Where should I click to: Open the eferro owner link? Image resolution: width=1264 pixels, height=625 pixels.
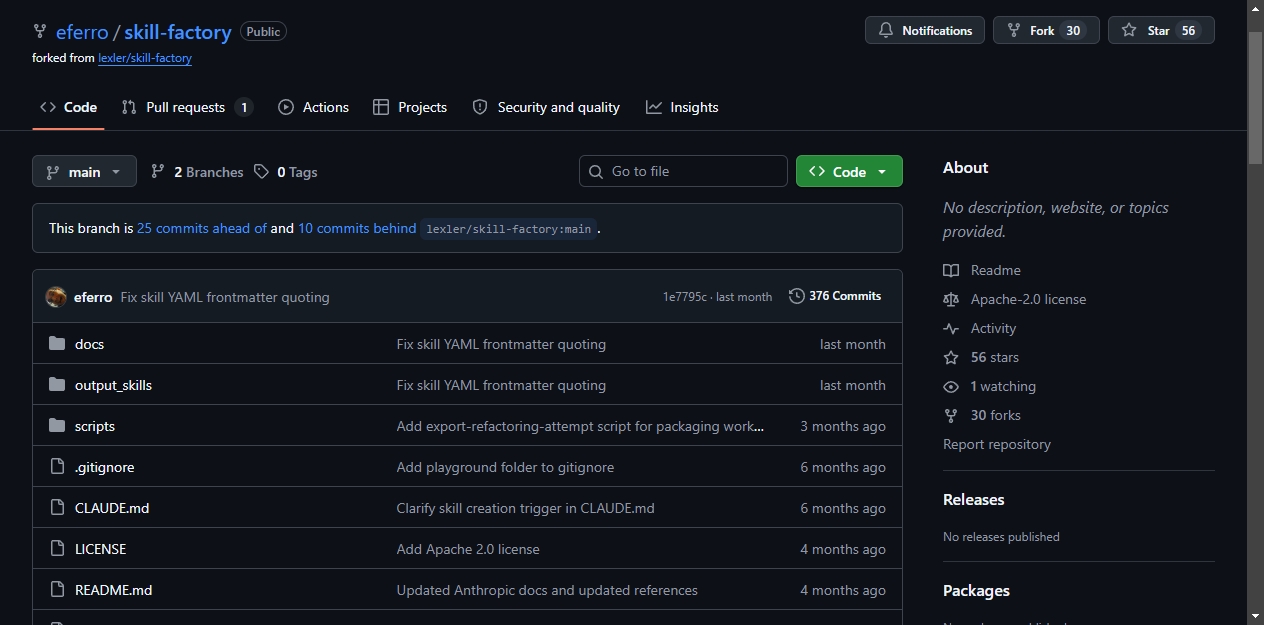point(82,32)
